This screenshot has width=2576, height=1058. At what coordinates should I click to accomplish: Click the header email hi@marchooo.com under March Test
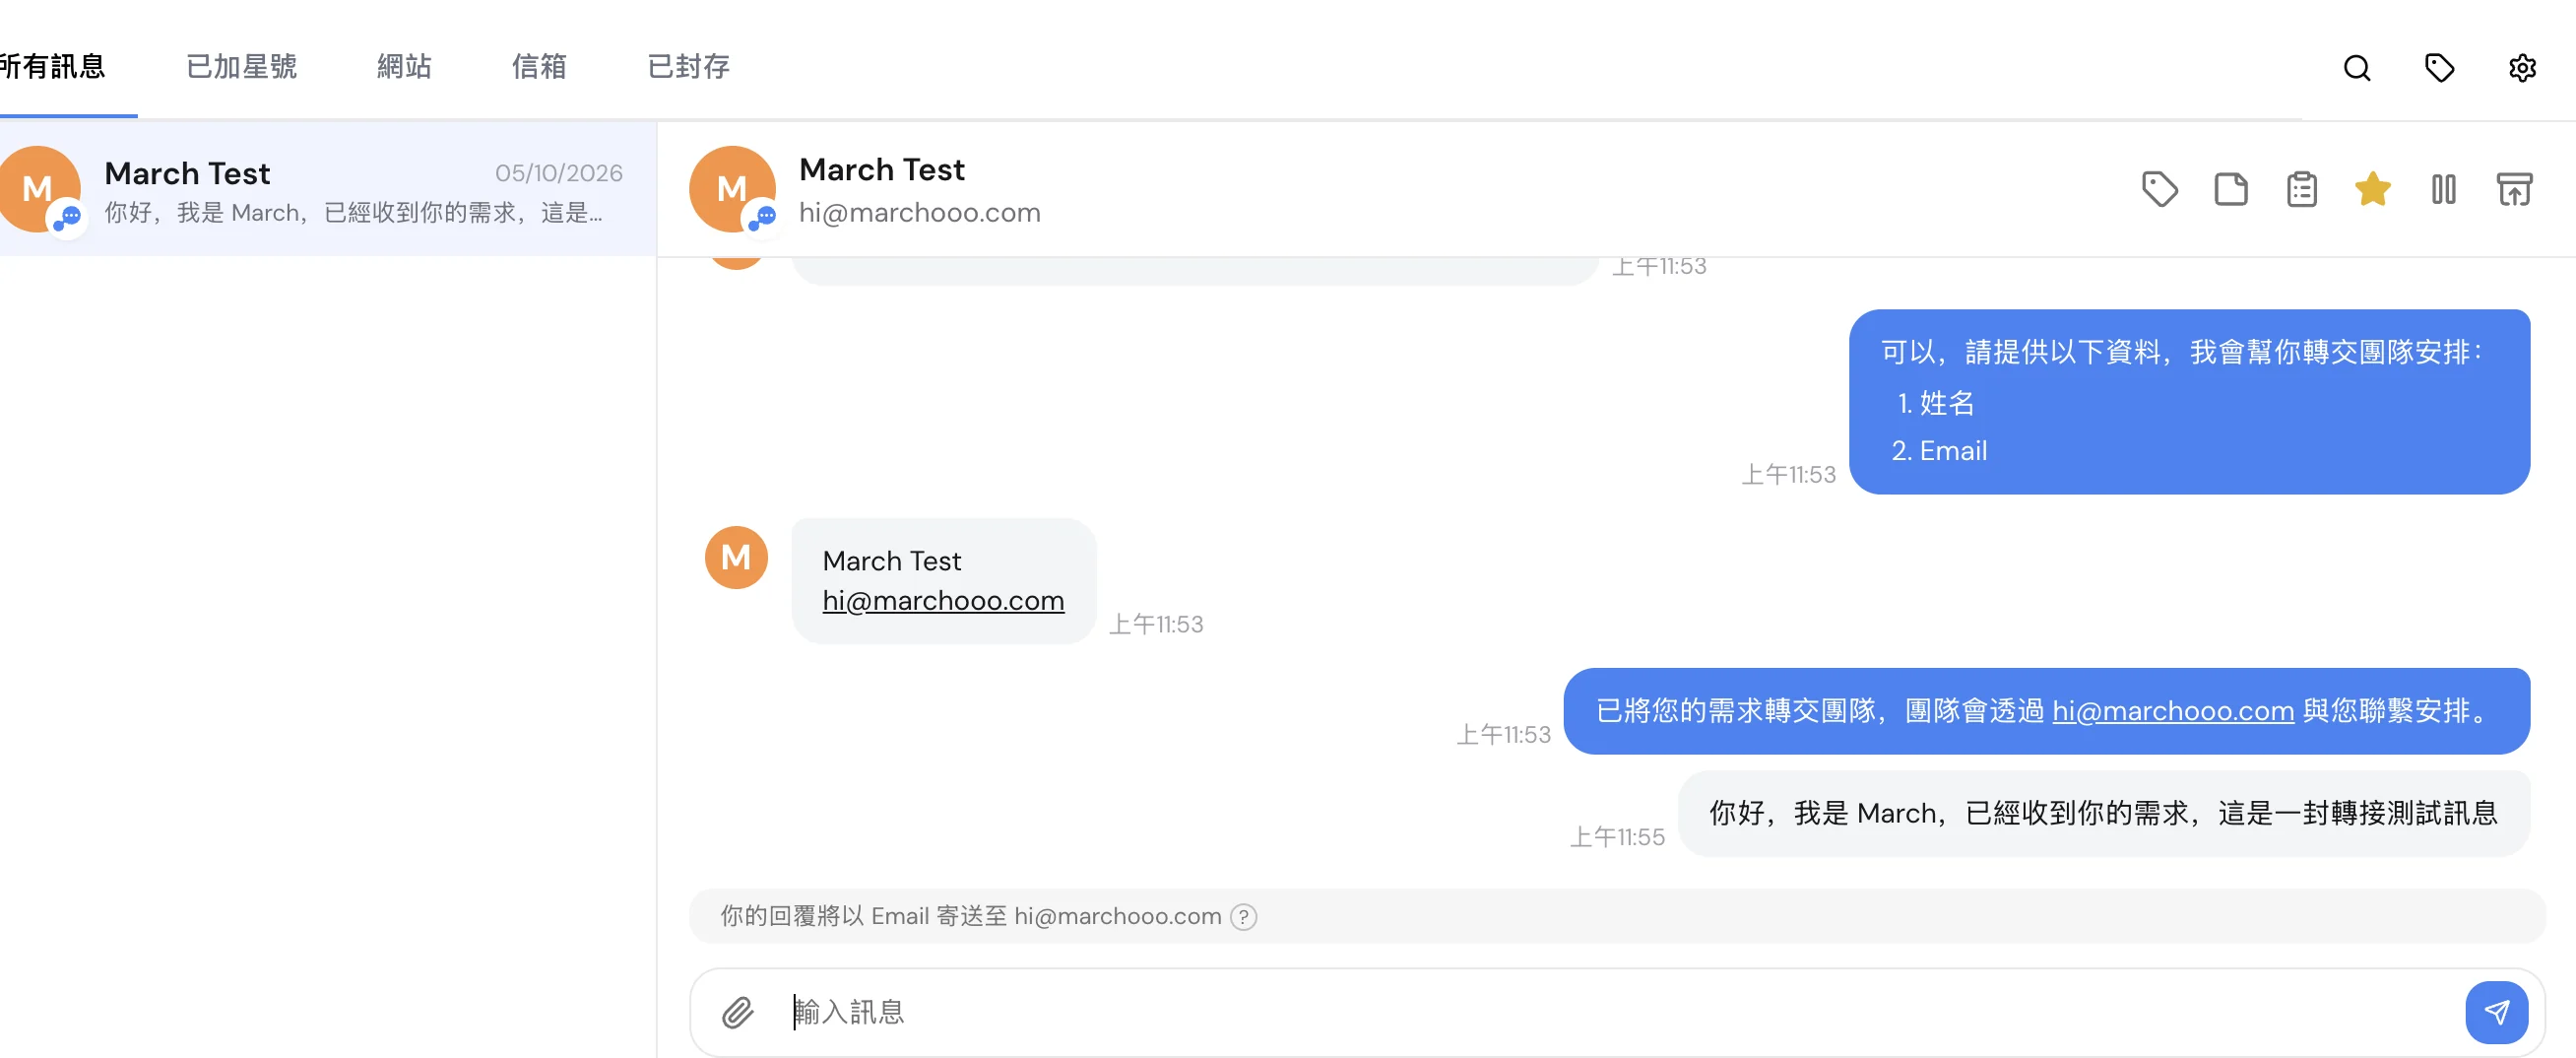click(x=920, y=212)
